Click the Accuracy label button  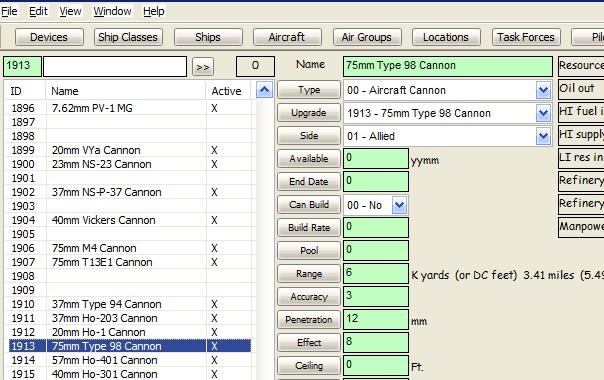pyautogui.click(x=309, y=297)
